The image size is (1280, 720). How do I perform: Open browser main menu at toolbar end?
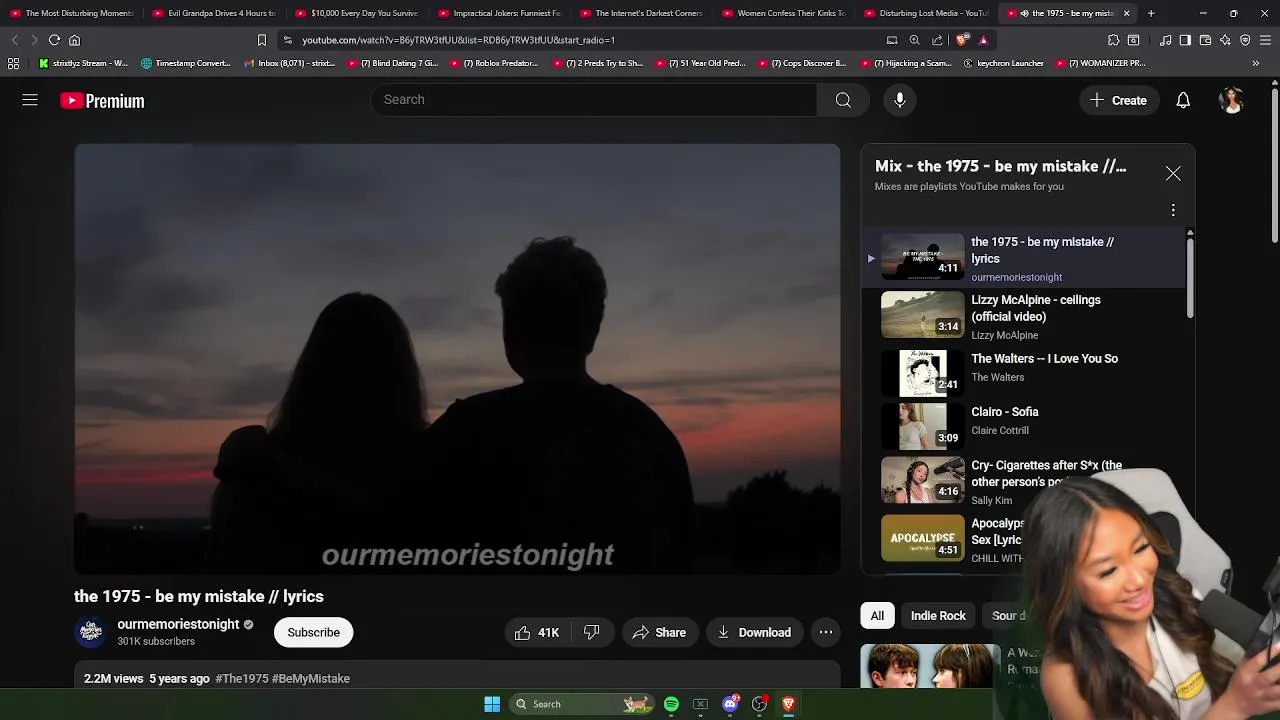(1265, 40)
